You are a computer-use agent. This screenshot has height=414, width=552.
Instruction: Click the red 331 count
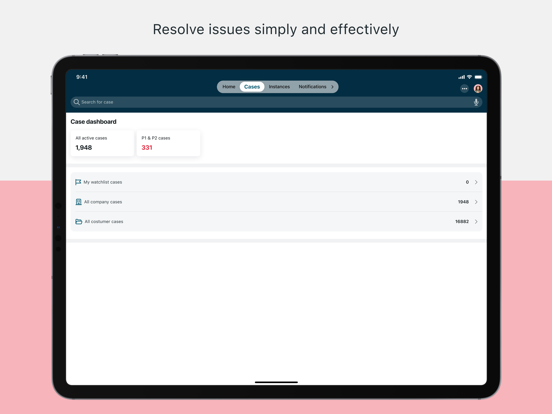tap(147, 148)
